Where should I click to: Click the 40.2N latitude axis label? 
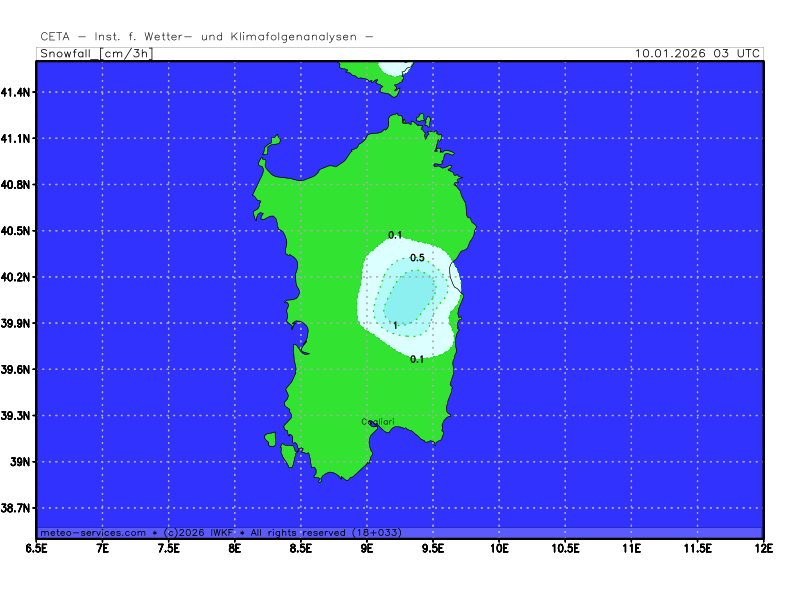coord(16,277)
